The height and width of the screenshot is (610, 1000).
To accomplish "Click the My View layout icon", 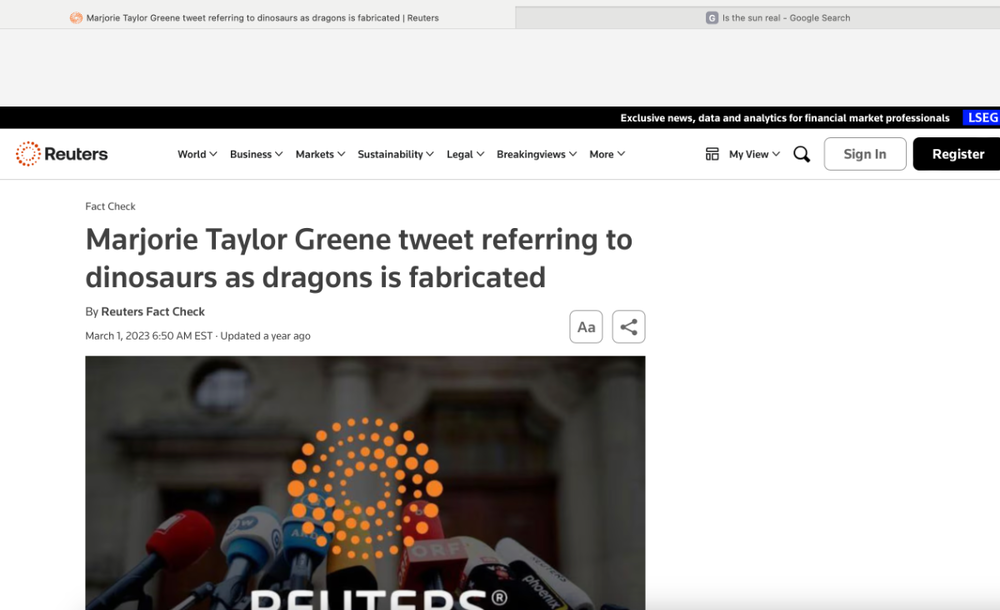I will click(x=712, y=154).
